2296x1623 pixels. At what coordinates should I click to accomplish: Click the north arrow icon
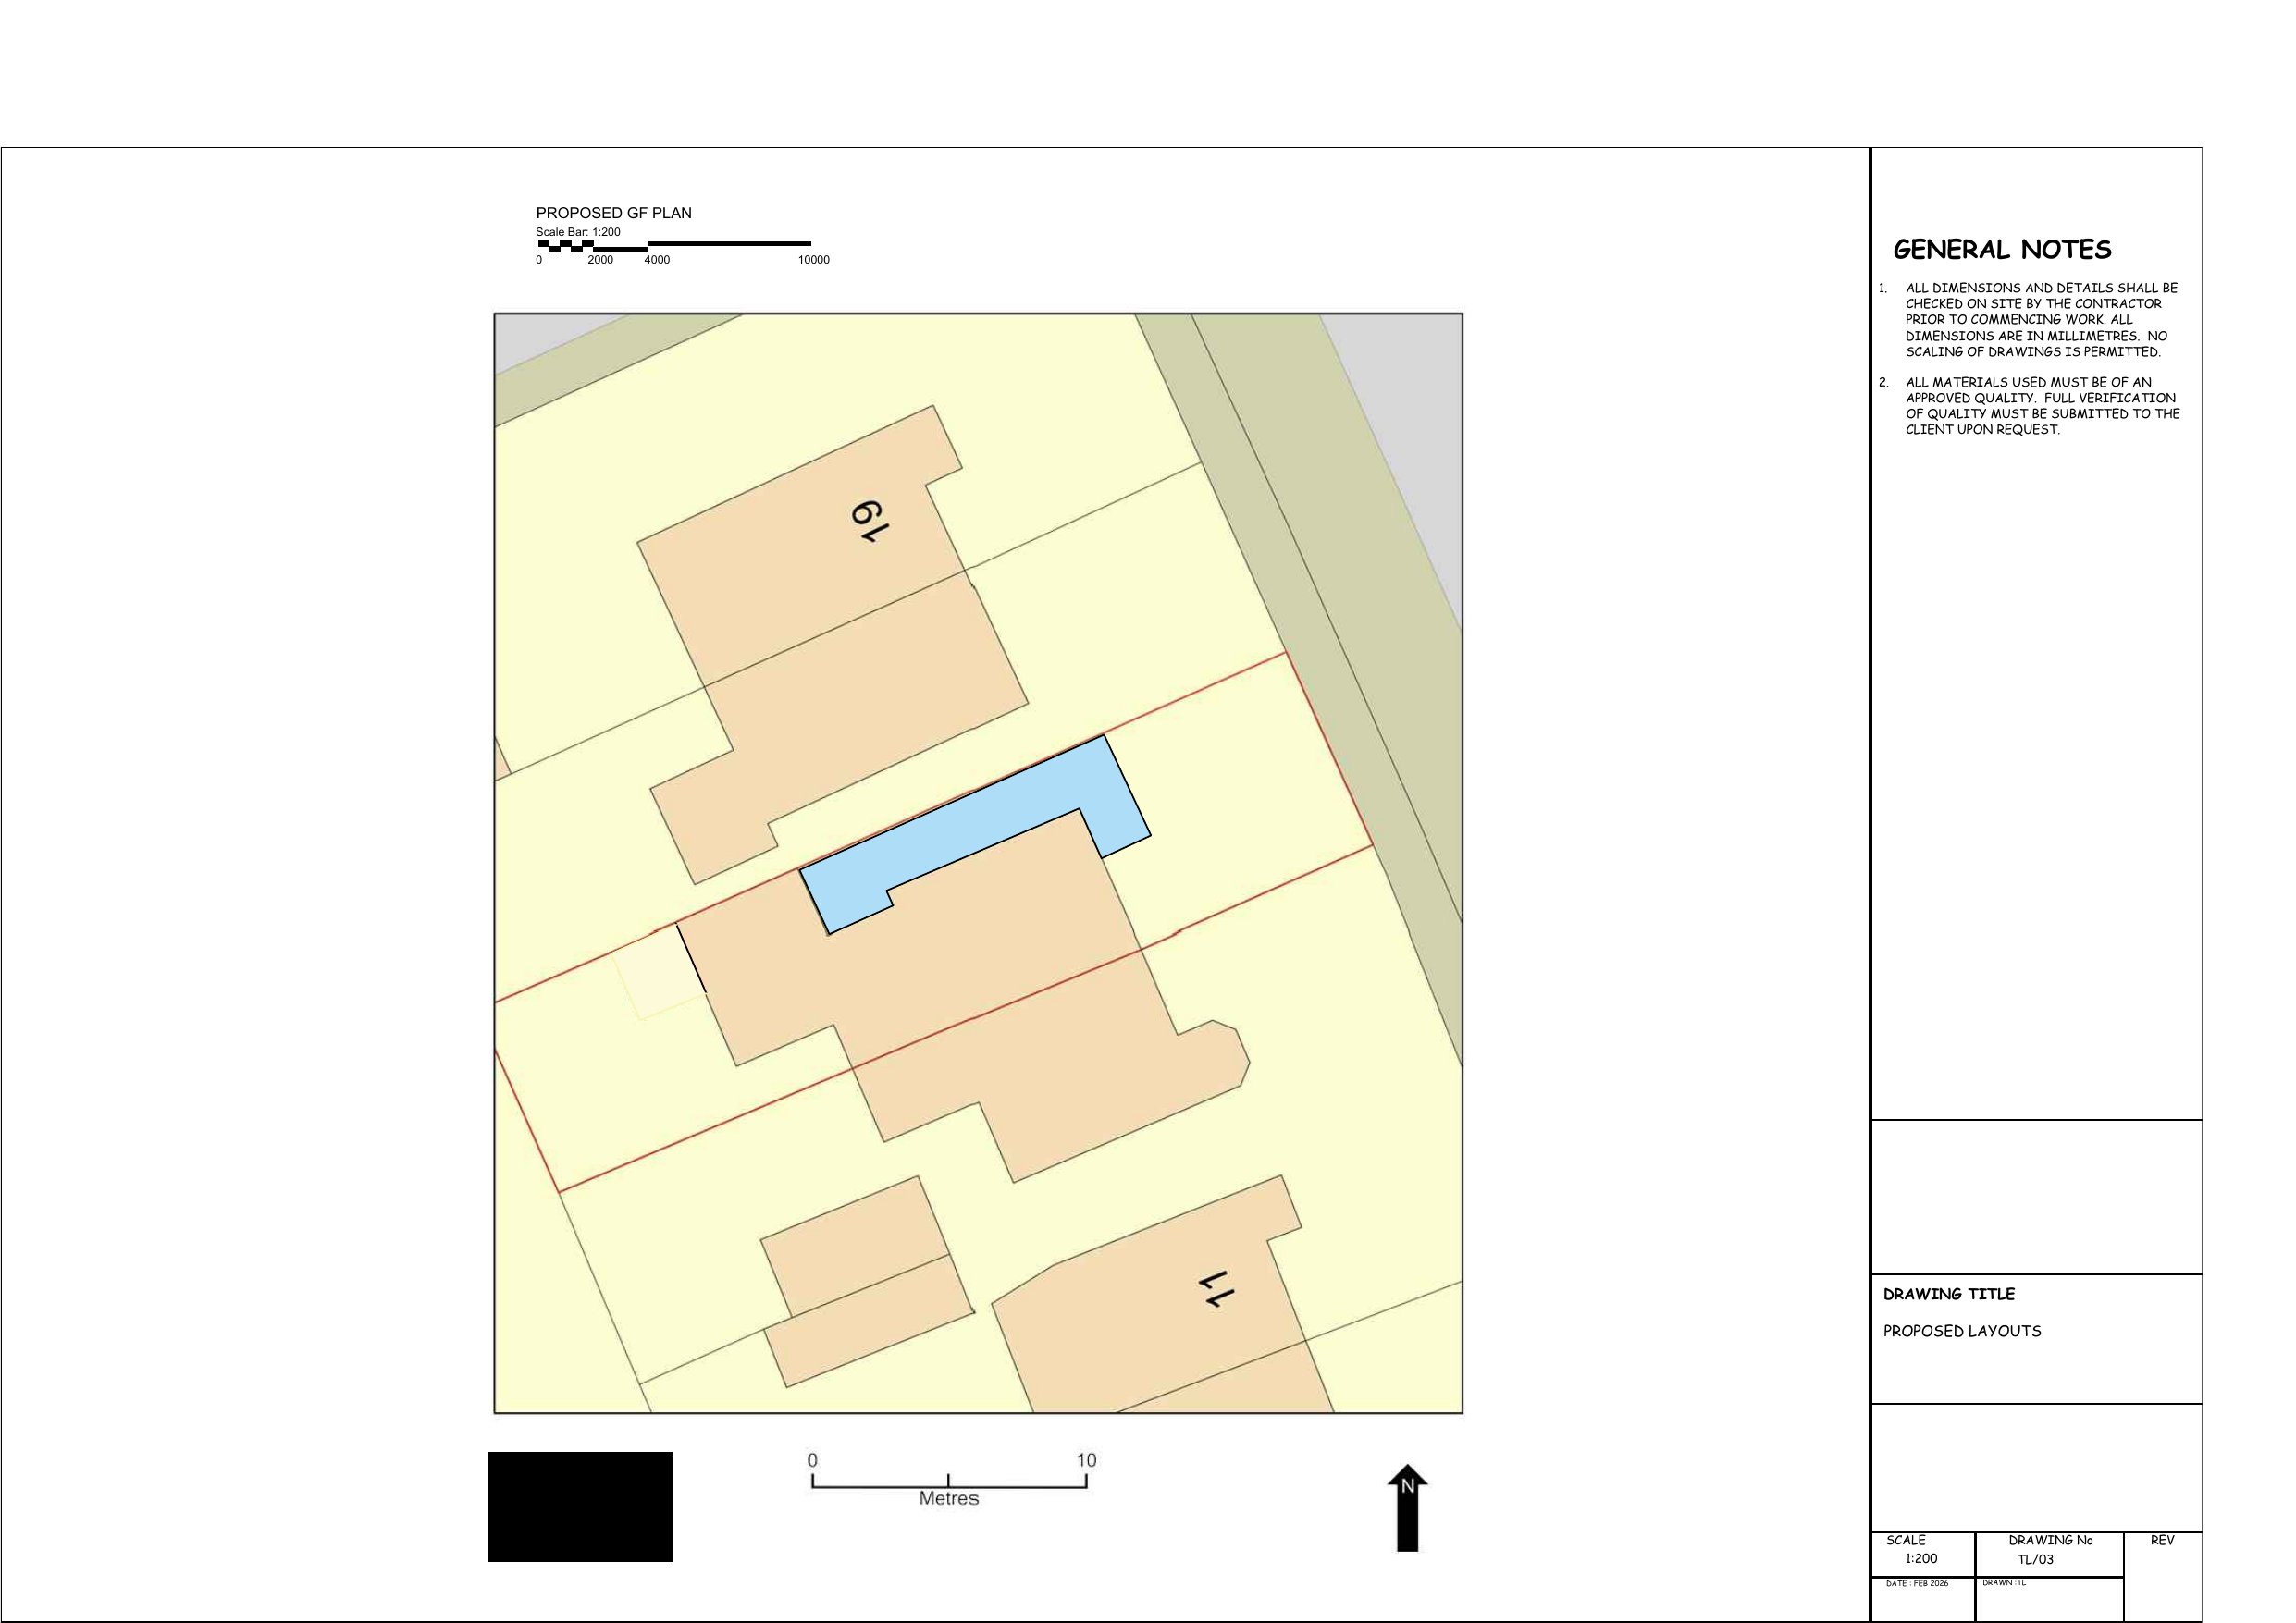(x=1407, y=1509)
